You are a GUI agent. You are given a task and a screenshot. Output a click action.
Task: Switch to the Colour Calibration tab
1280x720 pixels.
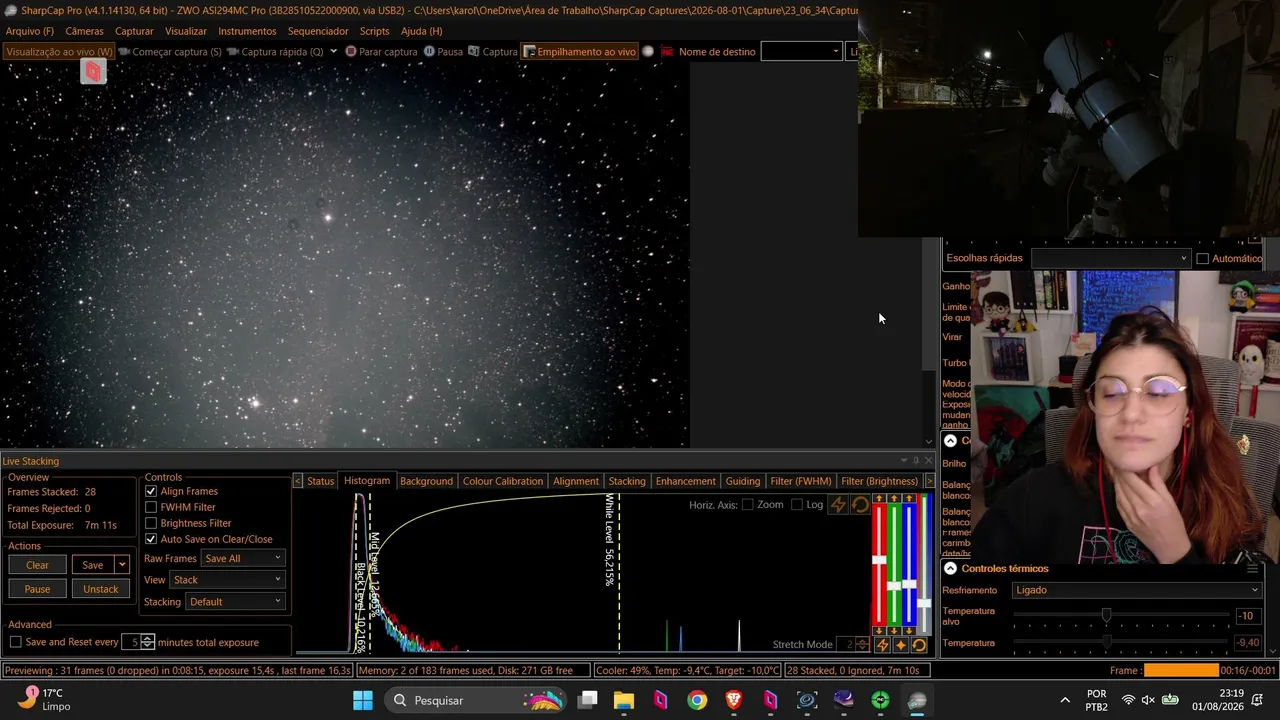(x=503, y=481)
